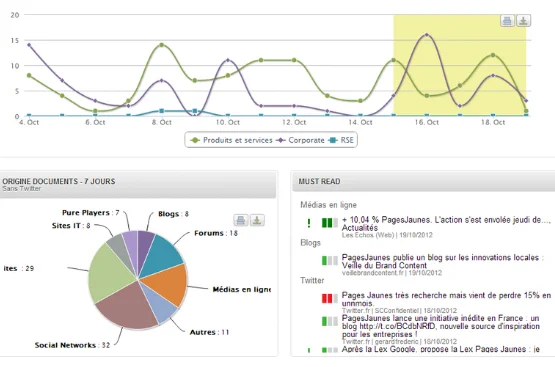The width and height of the screenshot is (555, 367).
Task: Toggle Corporate legend series
Action: pyautogui.click(x=301, y=140)
